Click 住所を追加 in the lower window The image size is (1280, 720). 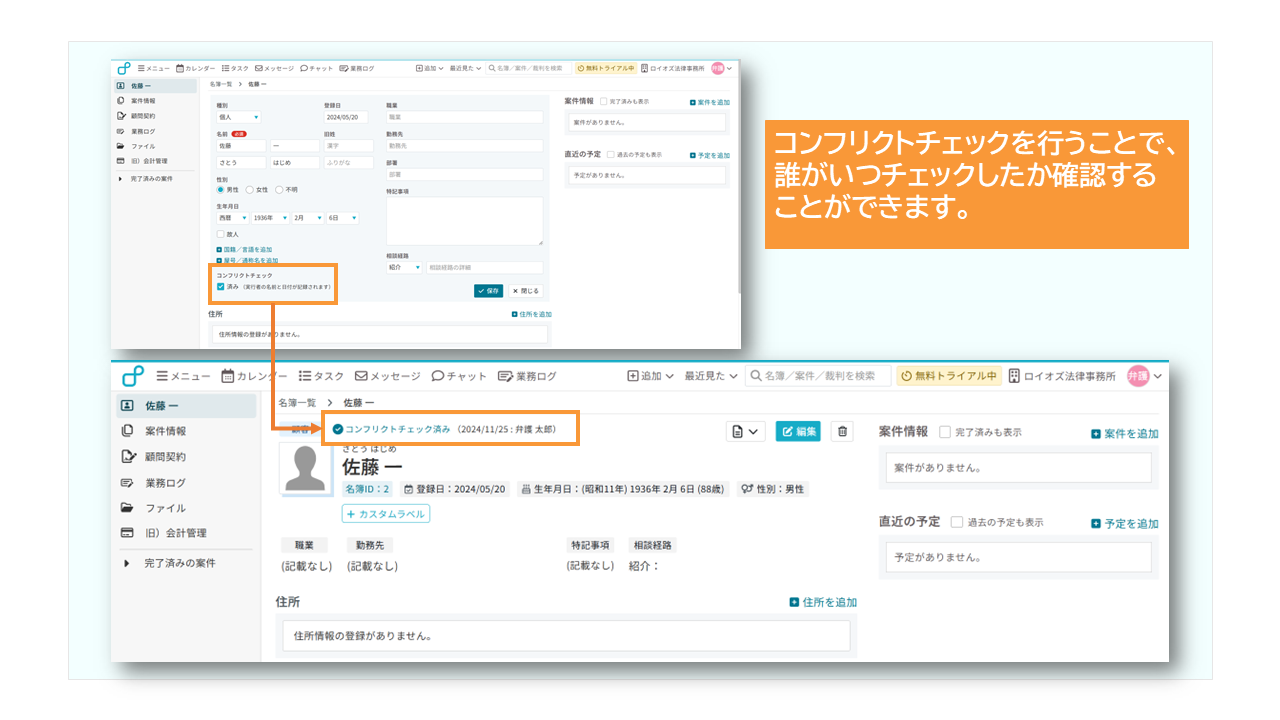point(823,602)
